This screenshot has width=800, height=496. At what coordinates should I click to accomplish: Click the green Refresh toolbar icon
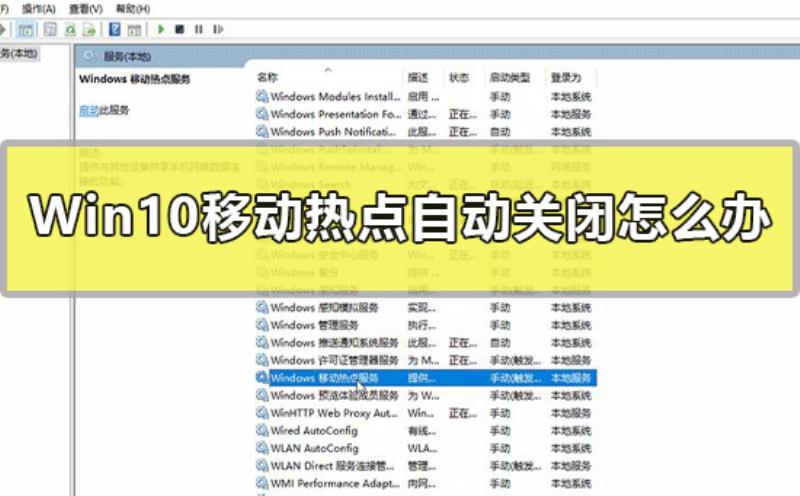(x=70, y=30)
